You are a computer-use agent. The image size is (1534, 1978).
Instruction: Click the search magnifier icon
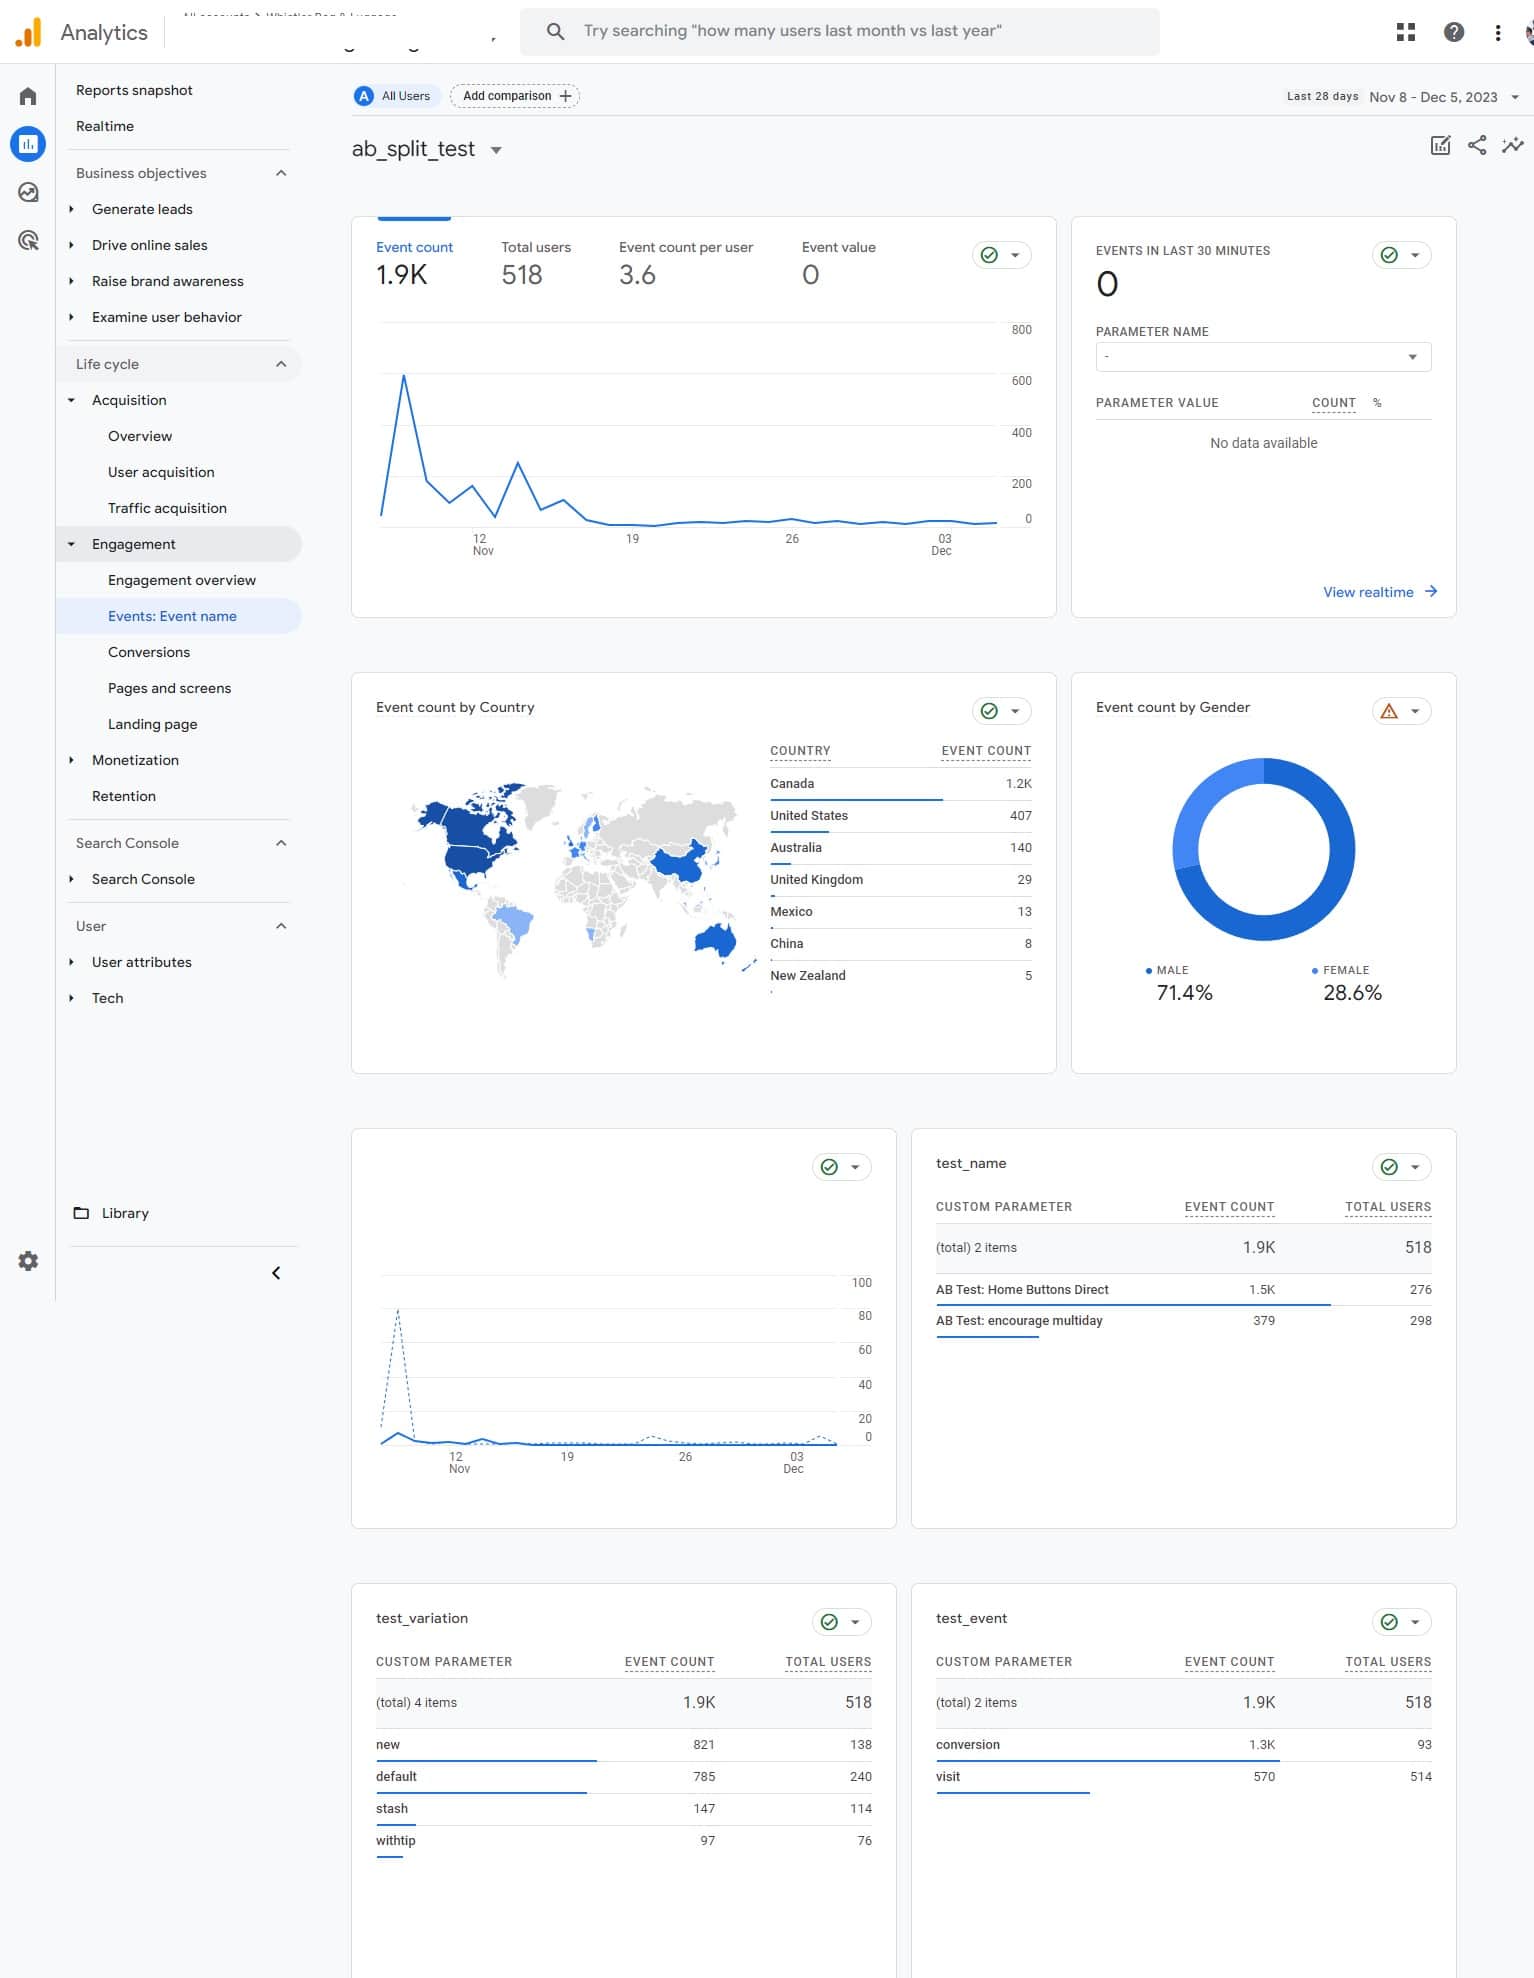pos(555,31)
